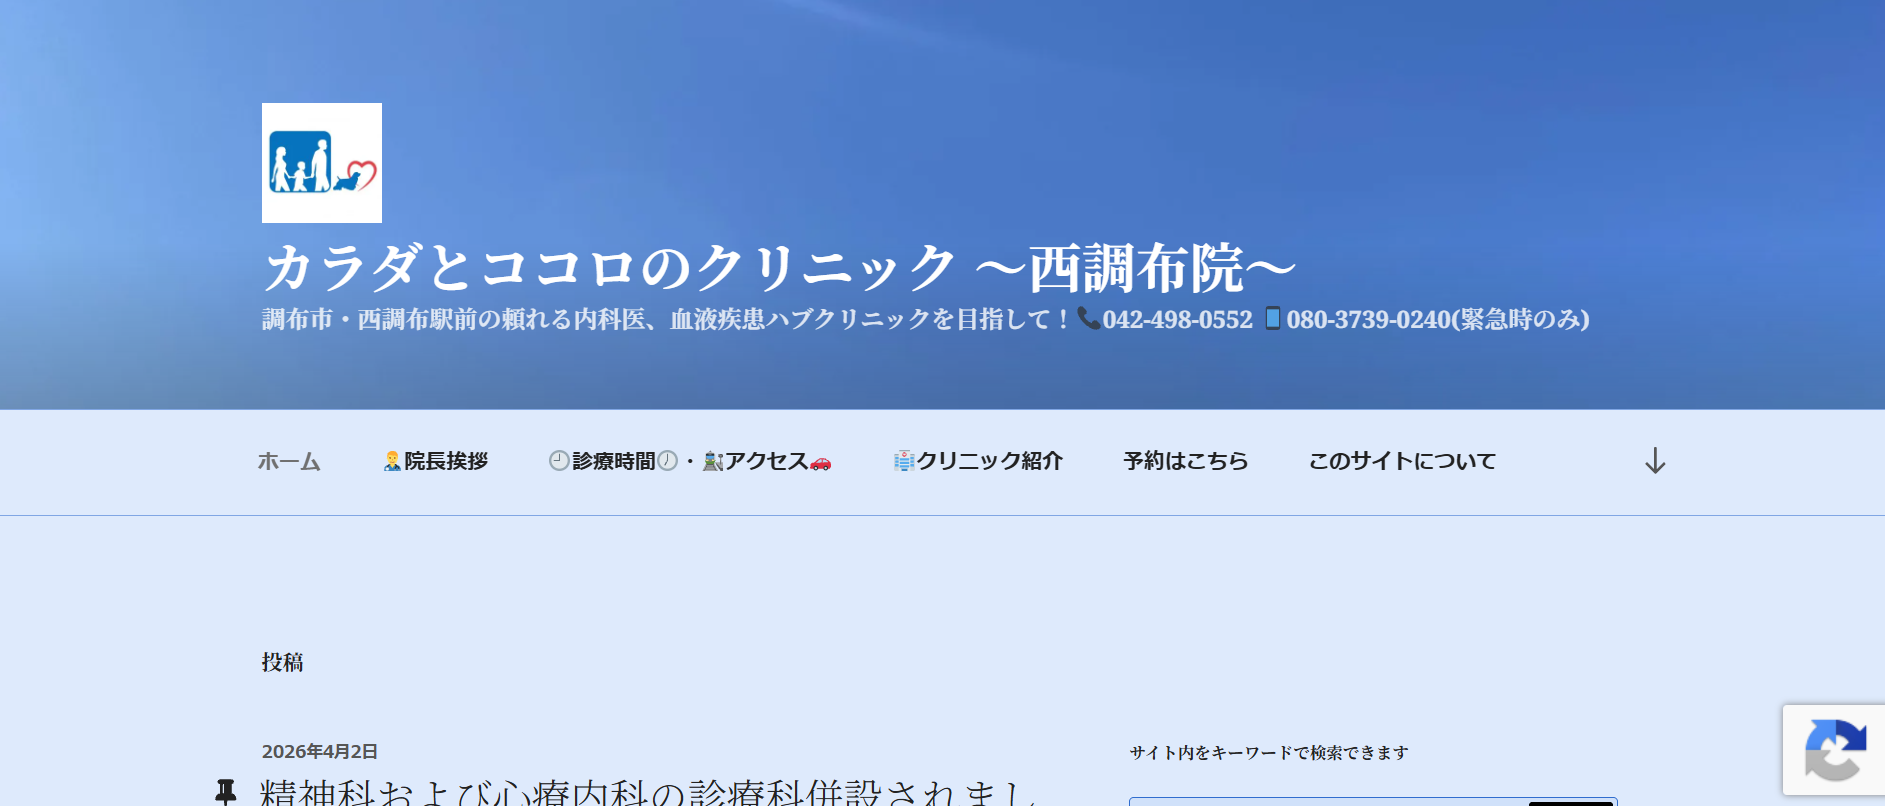The height and width of the screenshot is (806, 1885).
Task: Click the train emoji before アクセス
Action: coord(713,461)
